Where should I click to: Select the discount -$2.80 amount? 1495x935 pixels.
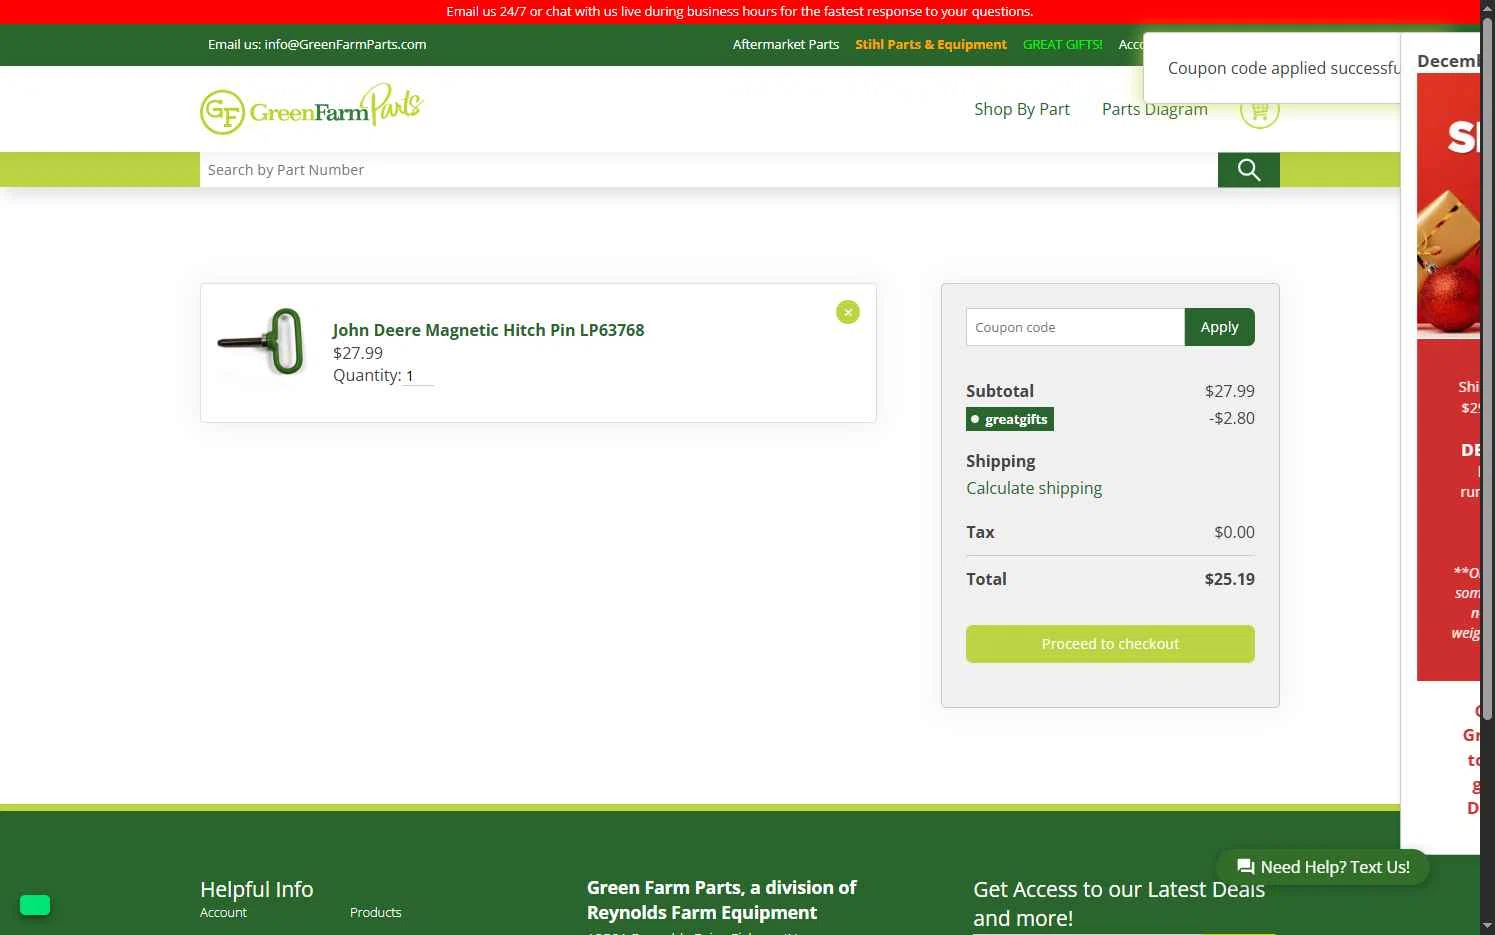coord(1231,418)
